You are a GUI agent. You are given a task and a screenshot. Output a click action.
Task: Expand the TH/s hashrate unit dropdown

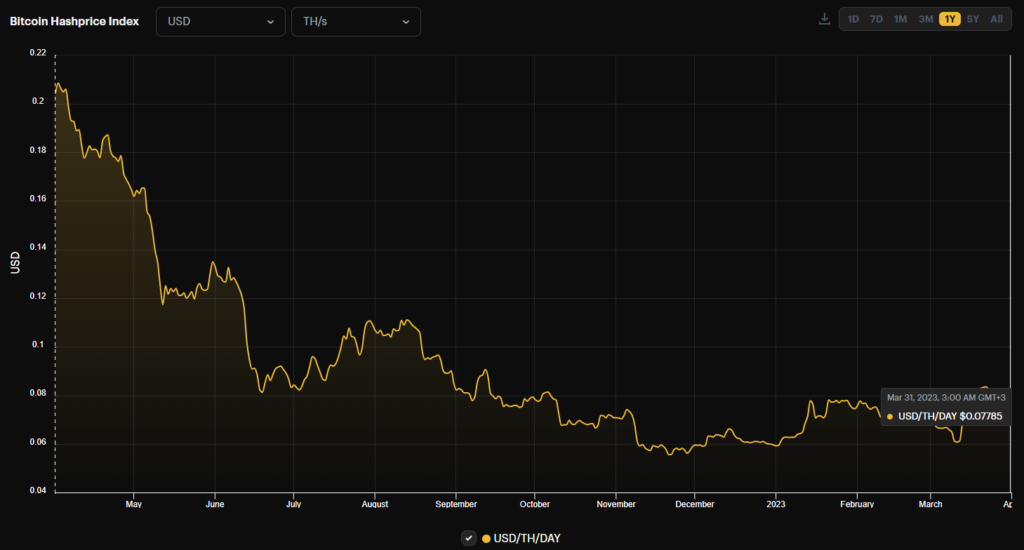[x=355, y=22]
